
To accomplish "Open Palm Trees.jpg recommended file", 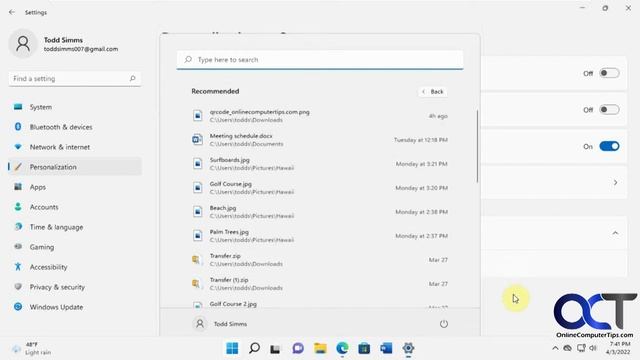I will 320,236.
